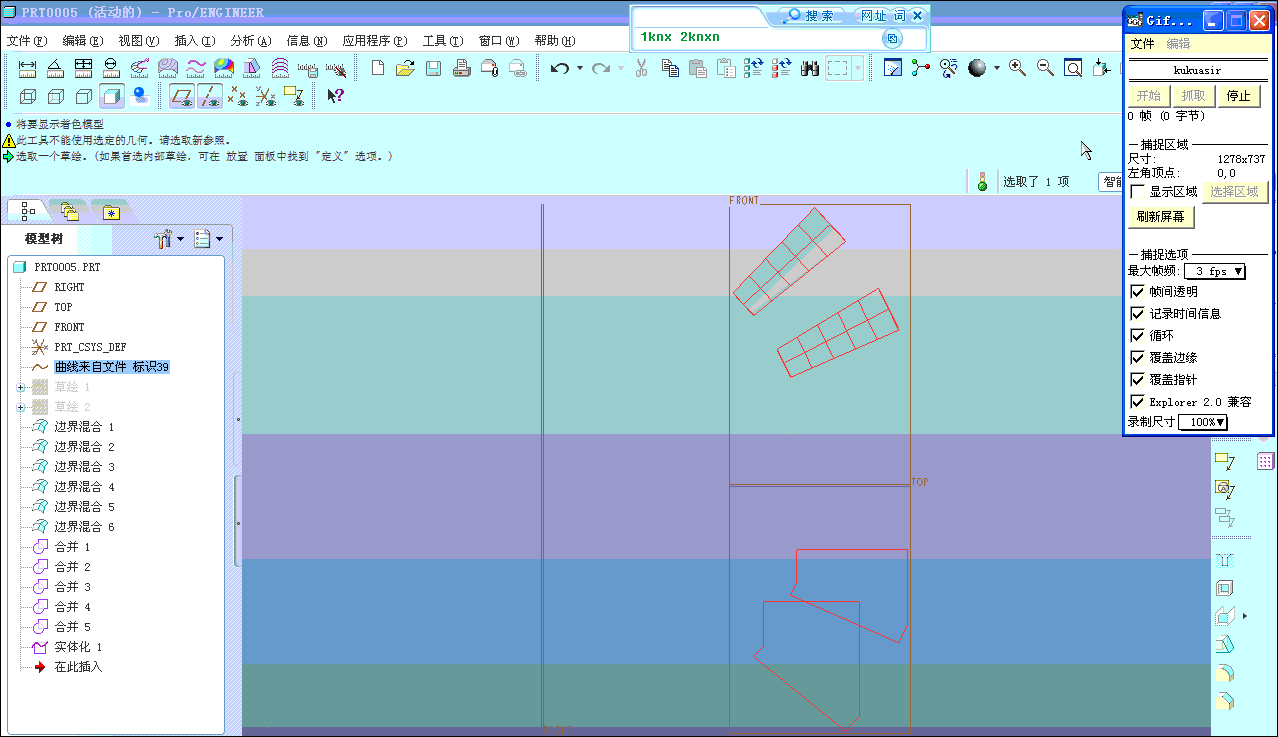The image size is (1278, 737).
Task: Click the Save disk icon
Action: click(x=433, y=68)
